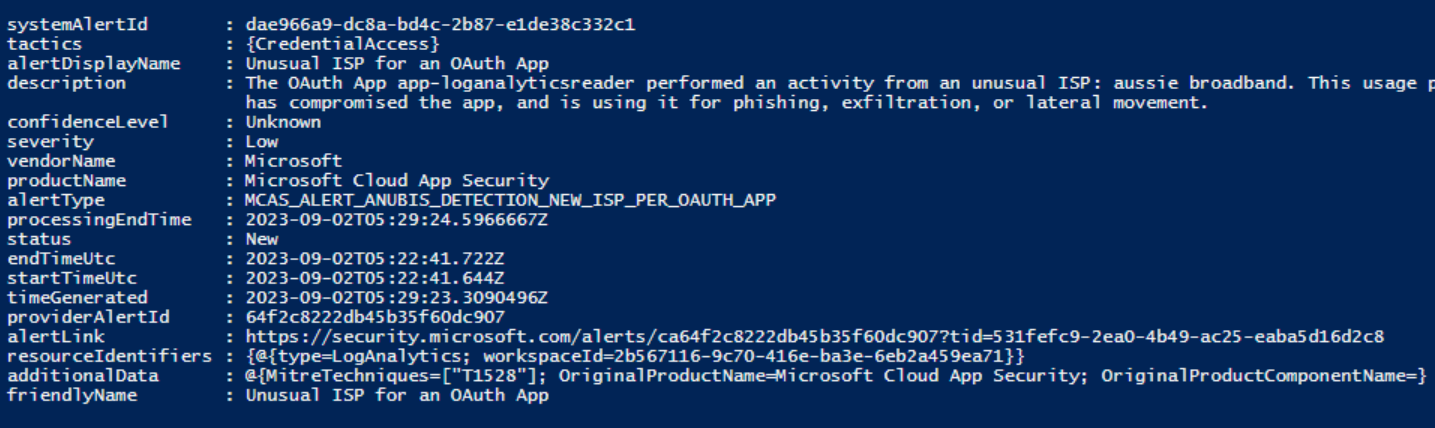
Task: Click the second description line about phishing
Action: pyautogui.click(x=726, y=103)
